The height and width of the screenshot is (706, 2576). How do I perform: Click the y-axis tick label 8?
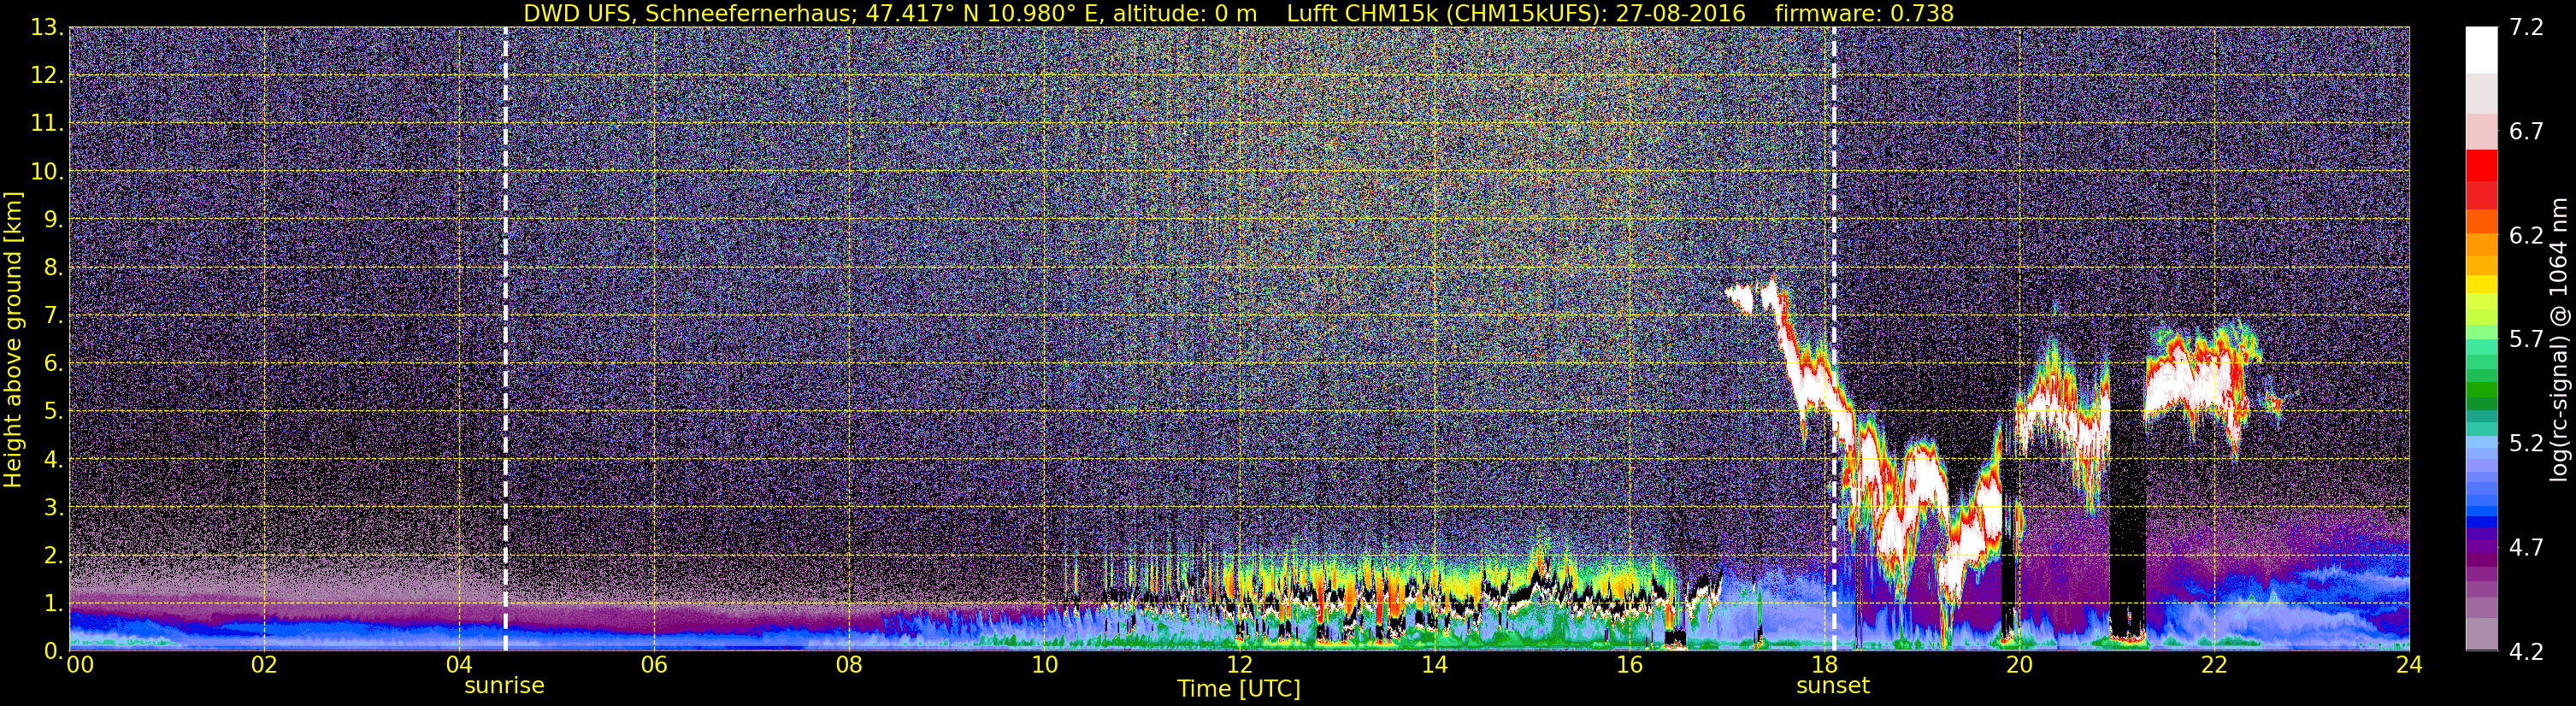(54, 268)
